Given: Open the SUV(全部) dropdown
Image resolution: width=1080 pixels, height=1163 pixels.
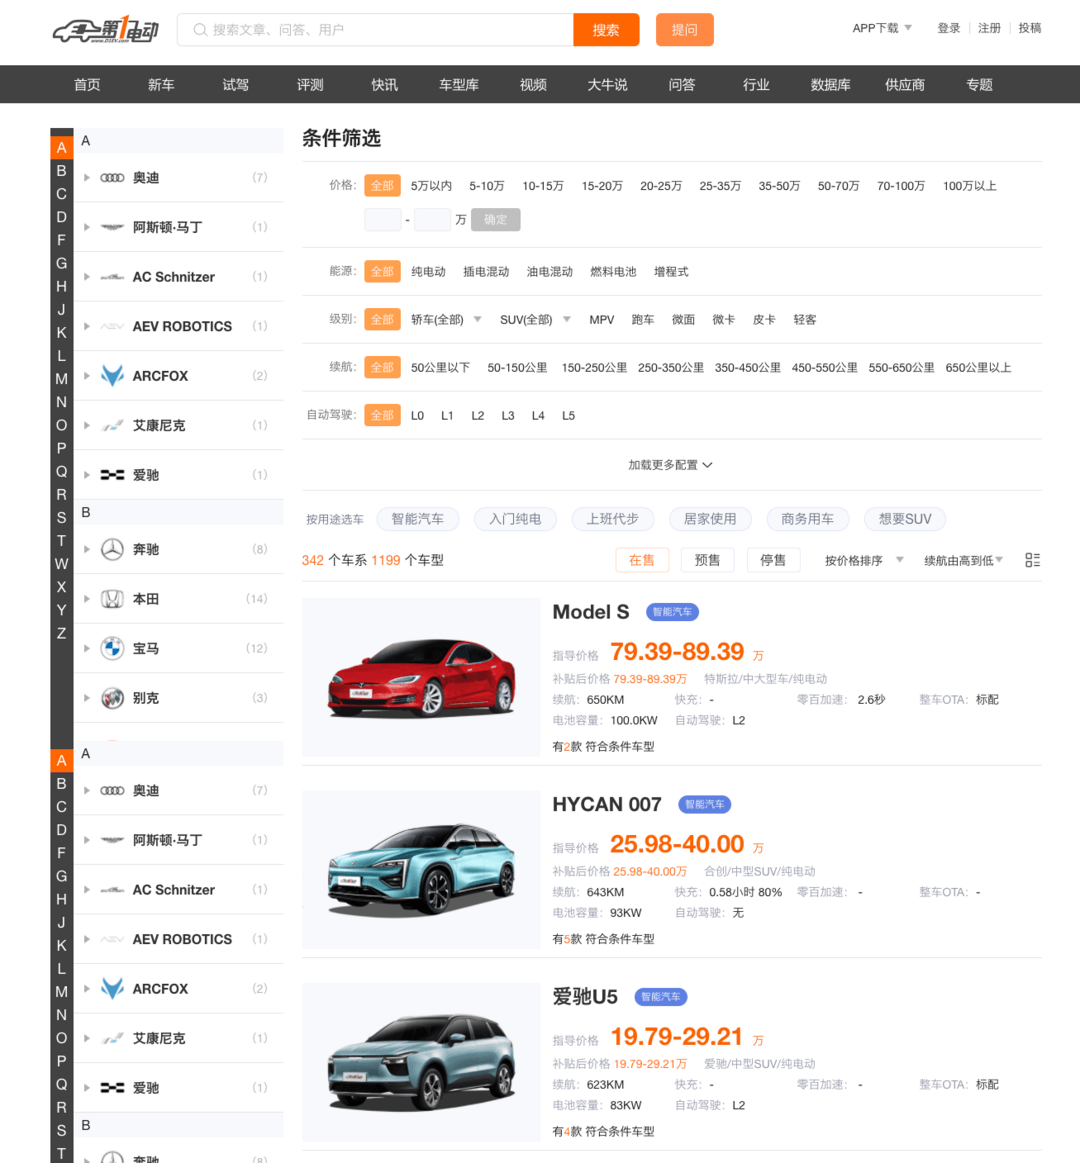Looking at the screenshot, I should point(536,320).
